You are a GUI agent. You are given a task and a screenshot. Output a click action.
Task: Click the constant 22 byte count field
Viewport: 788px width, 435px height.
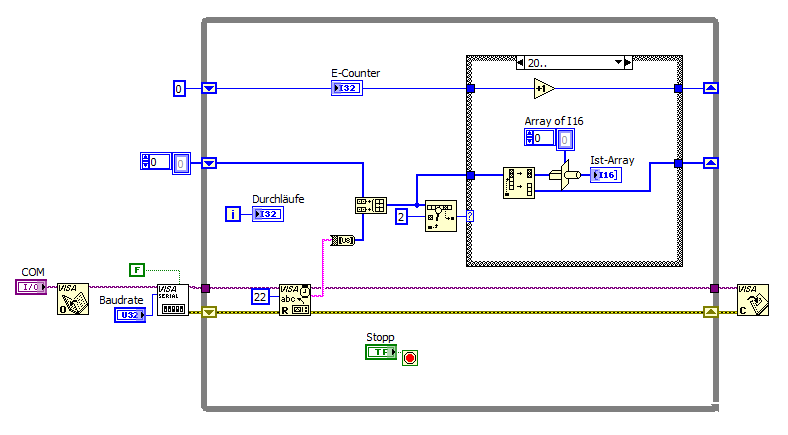coord(260,296)
